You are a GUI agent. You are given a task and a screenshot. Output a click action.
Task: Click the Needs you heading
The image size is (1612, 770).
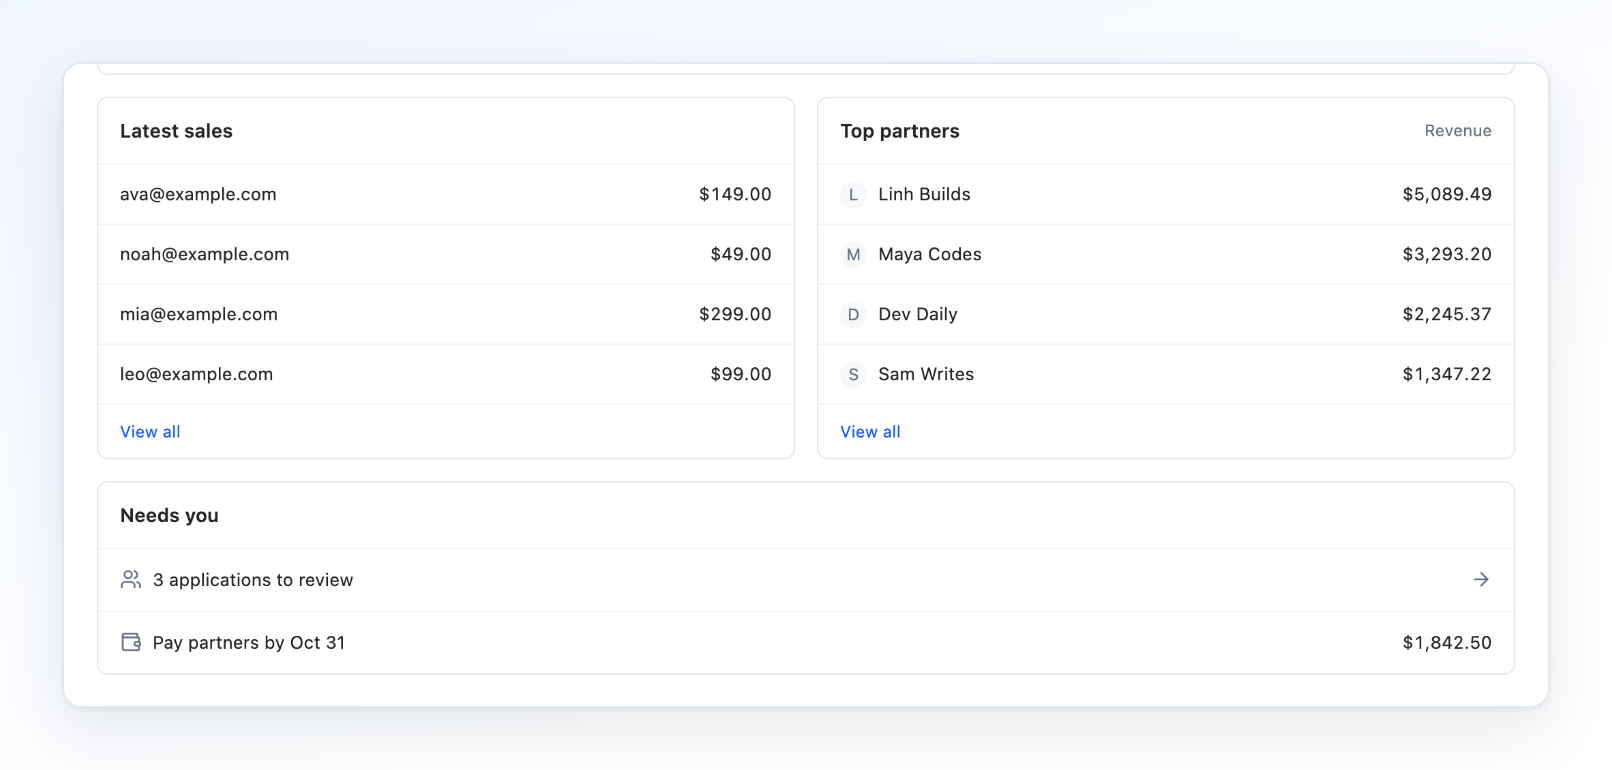[x=169, y=516]
